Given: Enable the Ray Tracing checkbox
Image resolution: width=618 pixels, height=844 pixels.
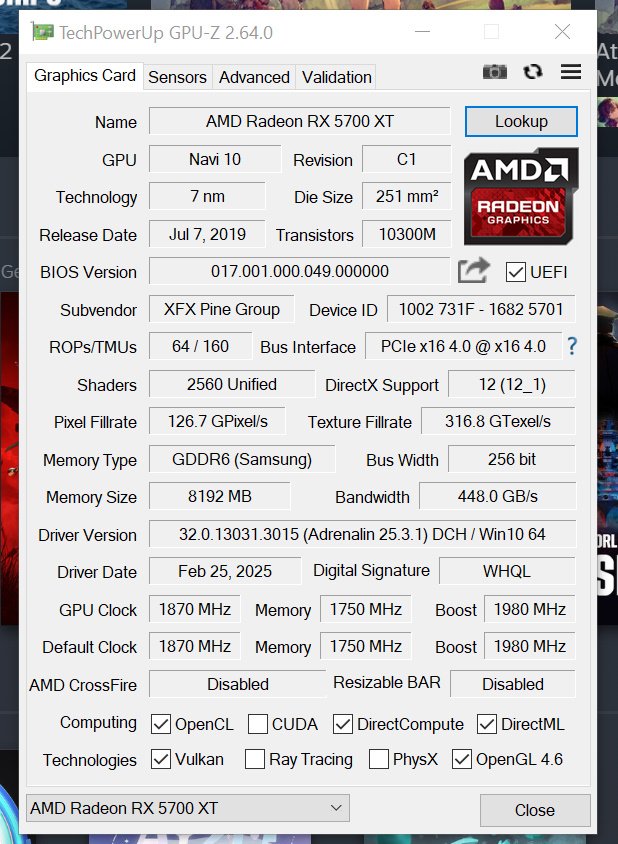Looking at the screenshot, I should [255, 759].
